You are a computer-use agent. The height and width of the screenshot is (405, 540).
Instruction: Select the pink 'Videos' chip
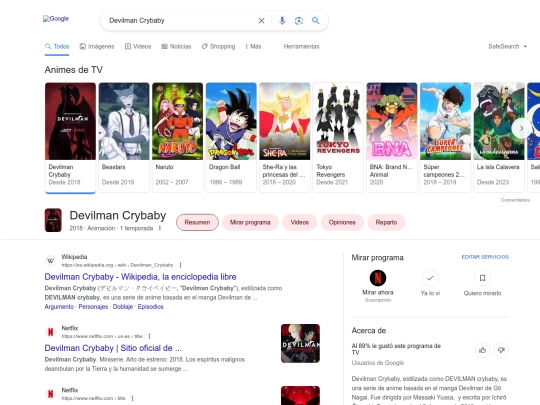300,222
